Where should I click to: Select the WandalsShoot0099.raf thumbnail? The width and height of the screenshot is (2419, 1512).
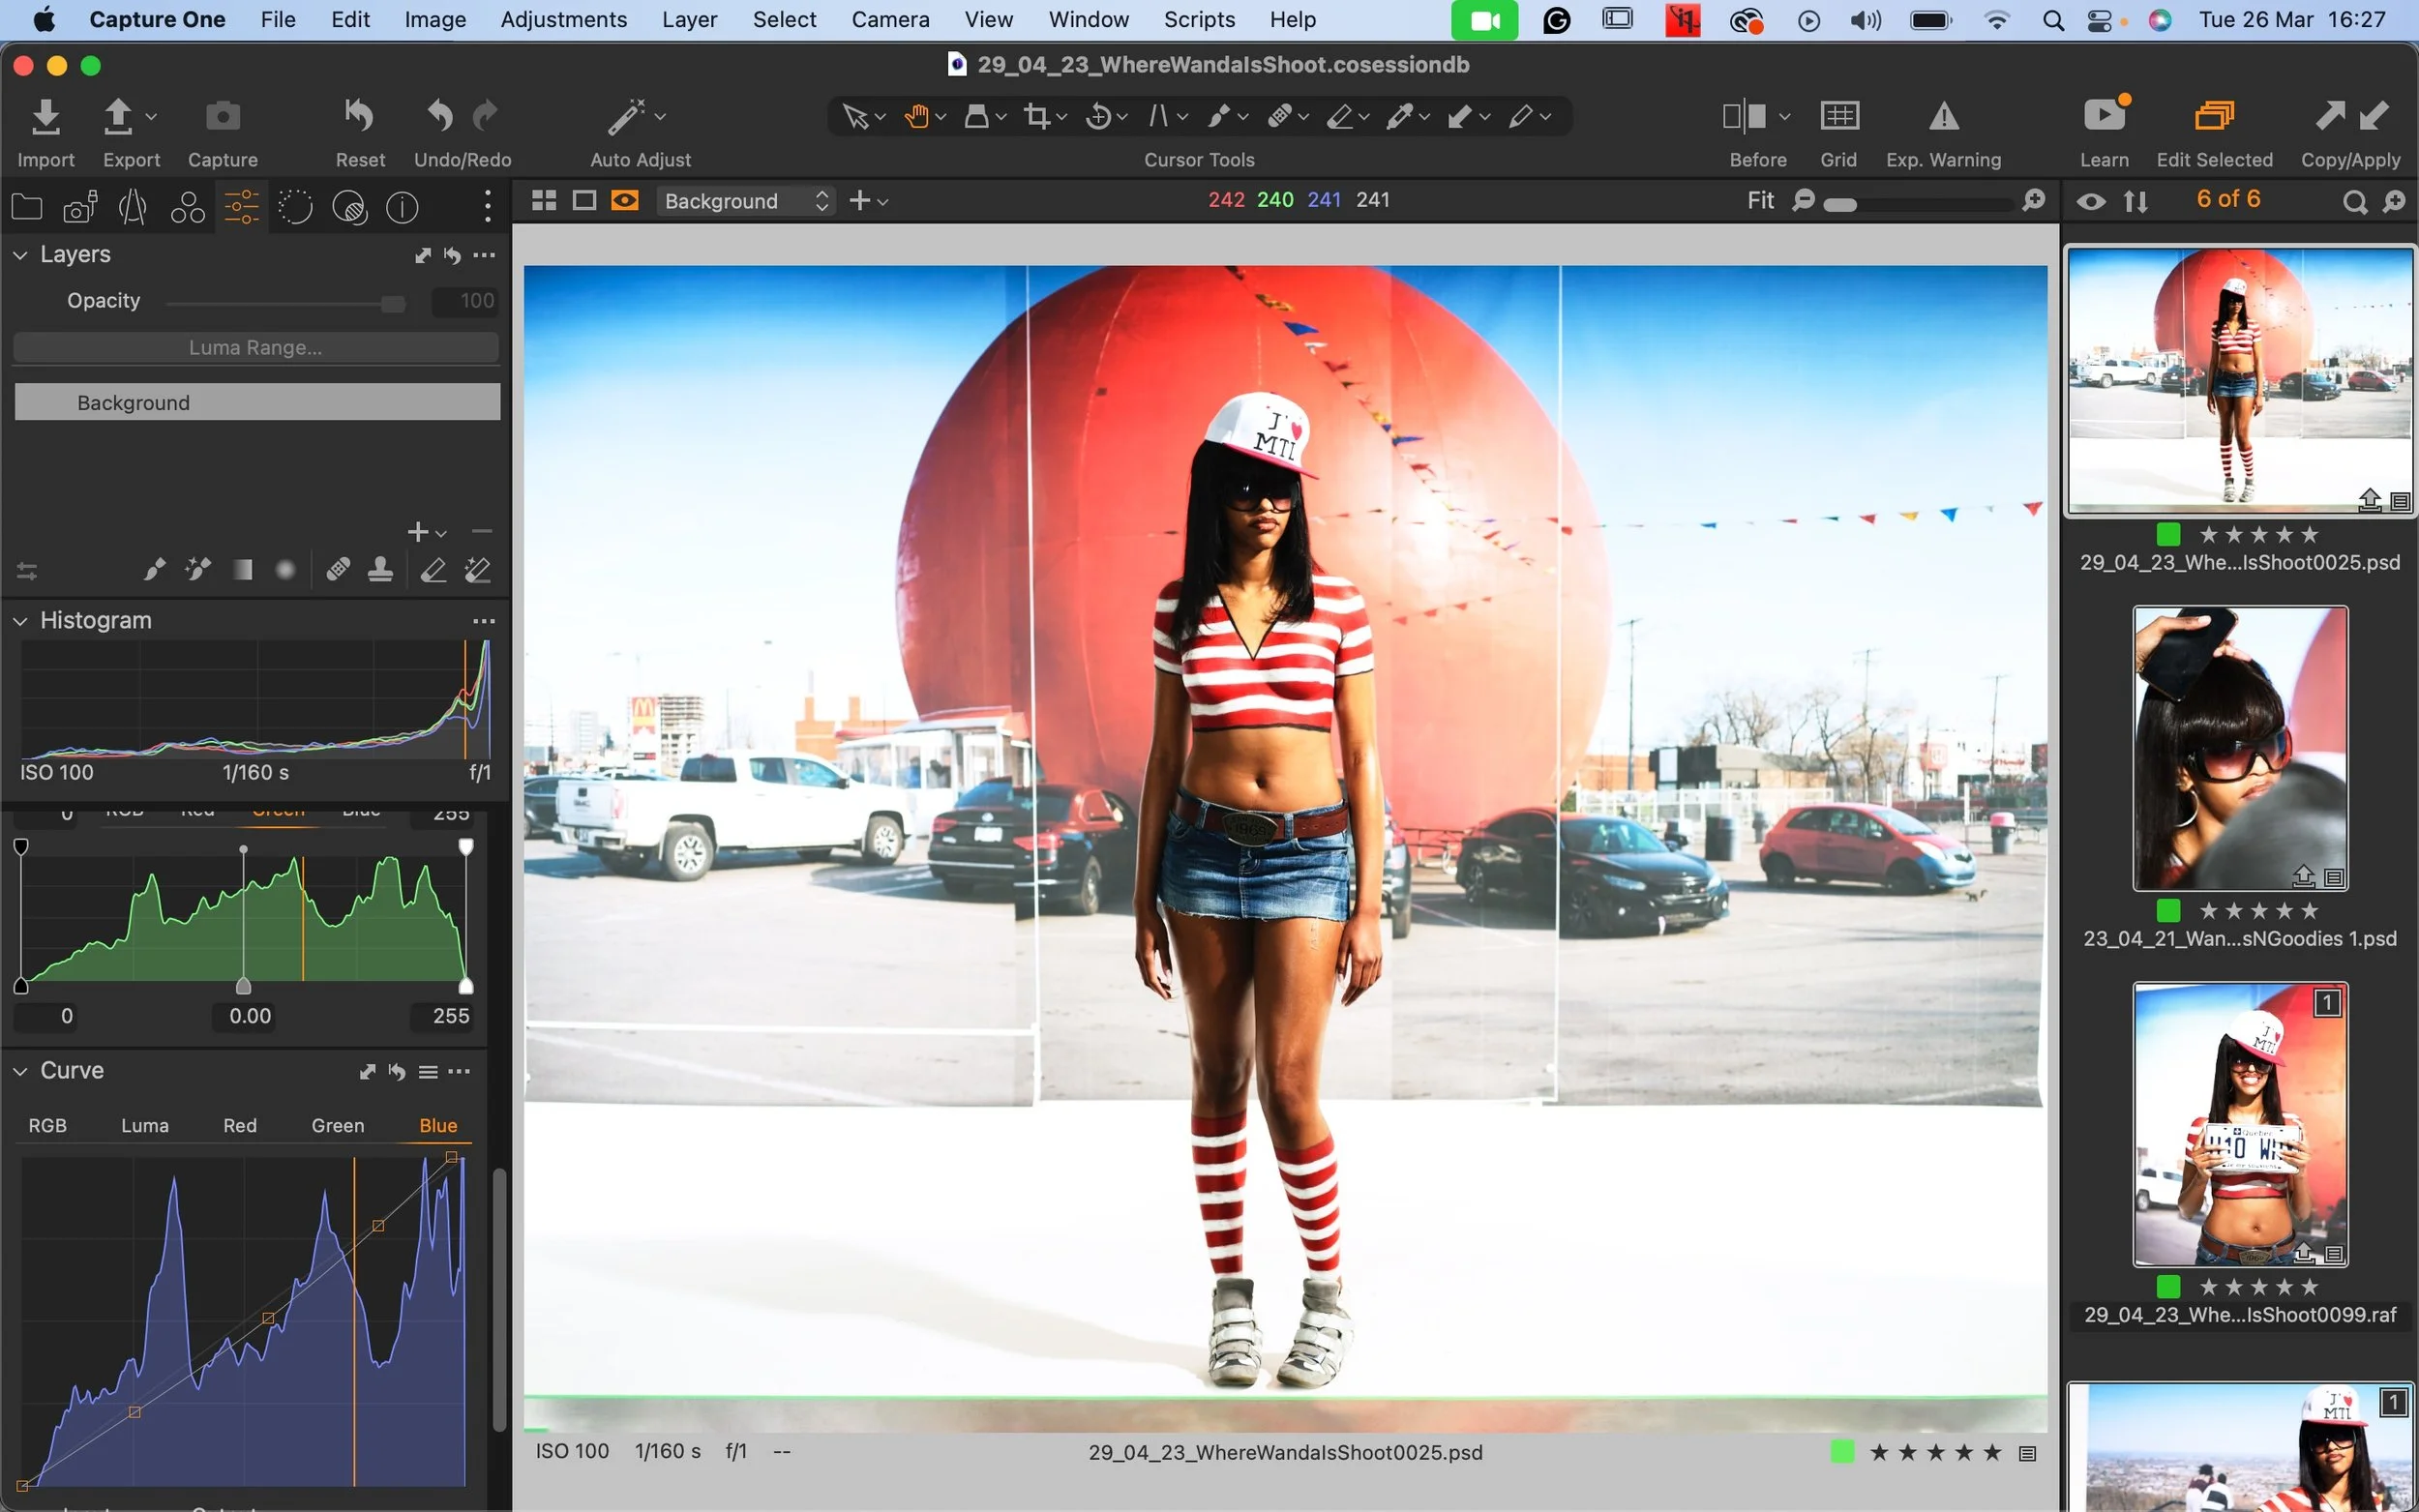click(x=2240, y=1125)
